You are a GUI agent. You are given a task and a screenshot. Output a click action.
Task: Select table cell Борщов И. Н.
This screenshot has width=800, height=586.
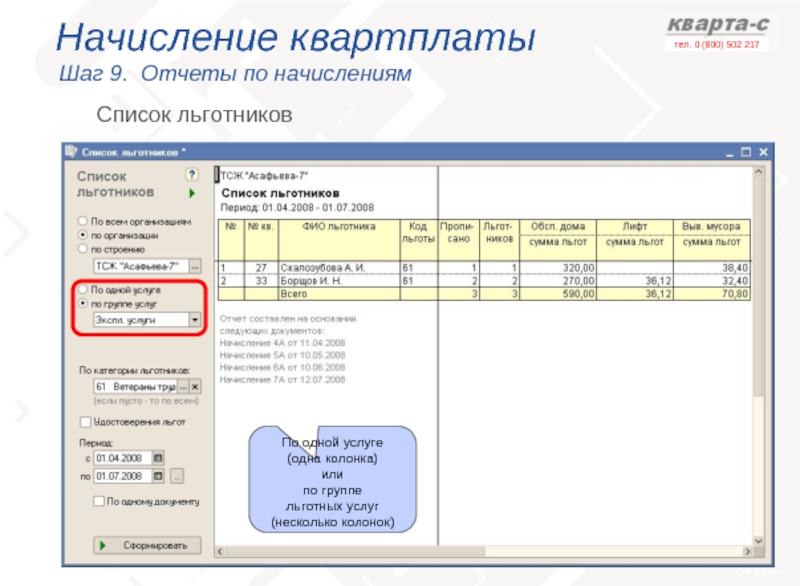pos(339,281)
